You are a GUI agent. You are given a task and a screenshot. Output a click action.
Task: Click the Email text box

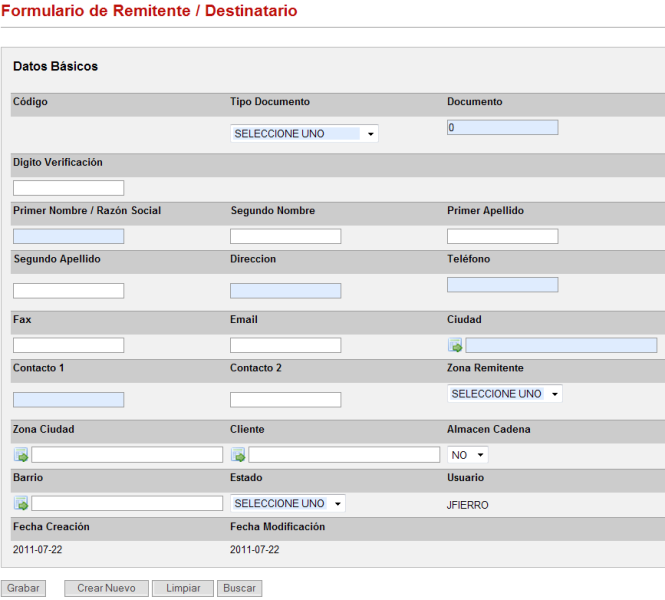[x=285, y=345]
